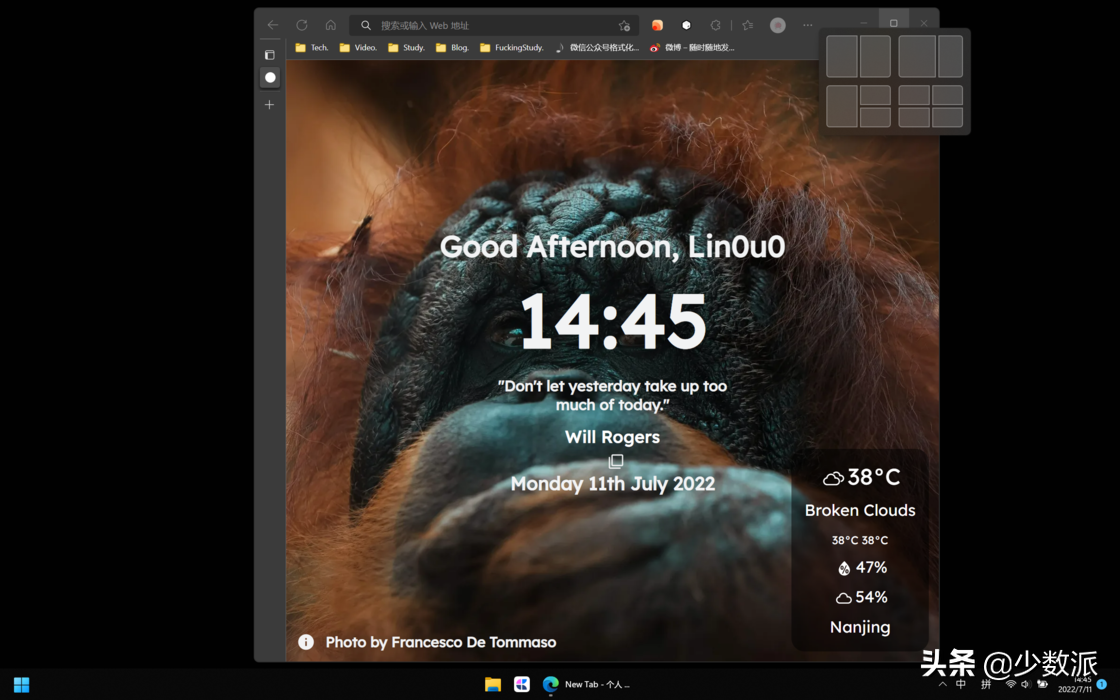1120x700 pixels.
Task: Open the browser home page
Action: (330, 24)
